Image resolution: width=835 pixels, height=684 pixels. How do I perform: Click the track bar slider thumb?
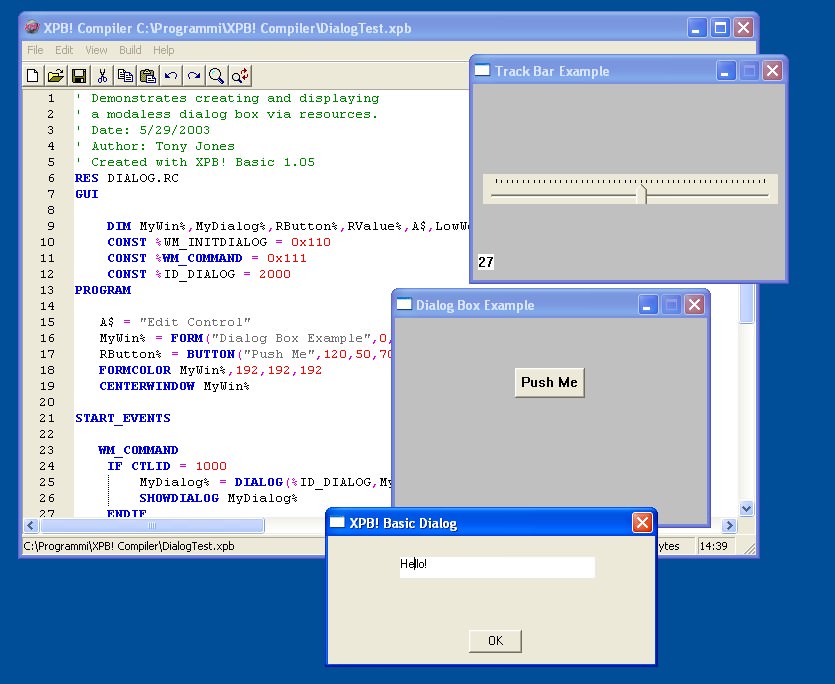point(642,194)
